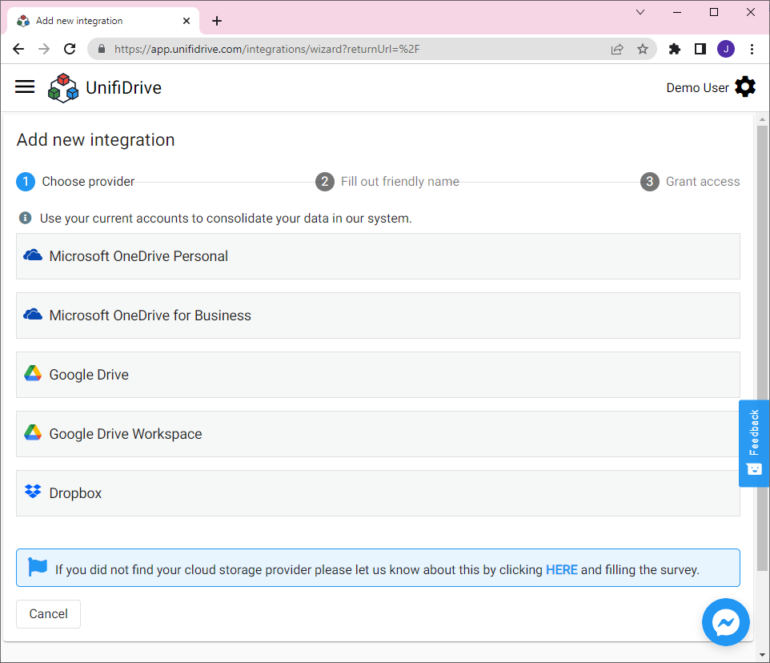This screenshot has height=663, width=770.
Task: Click the page vertical scrollbar
Action: tap(762, 348)
